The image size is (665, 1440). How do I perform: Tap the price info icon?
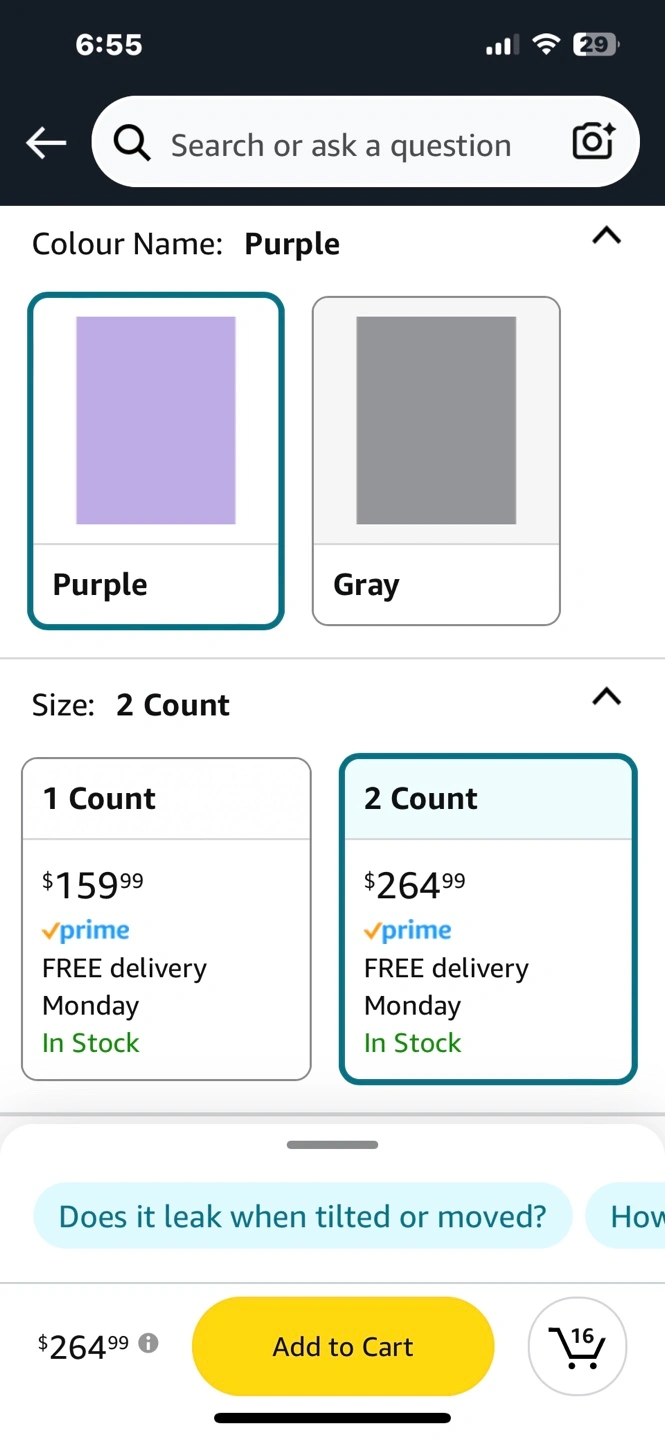[149, 1343]
